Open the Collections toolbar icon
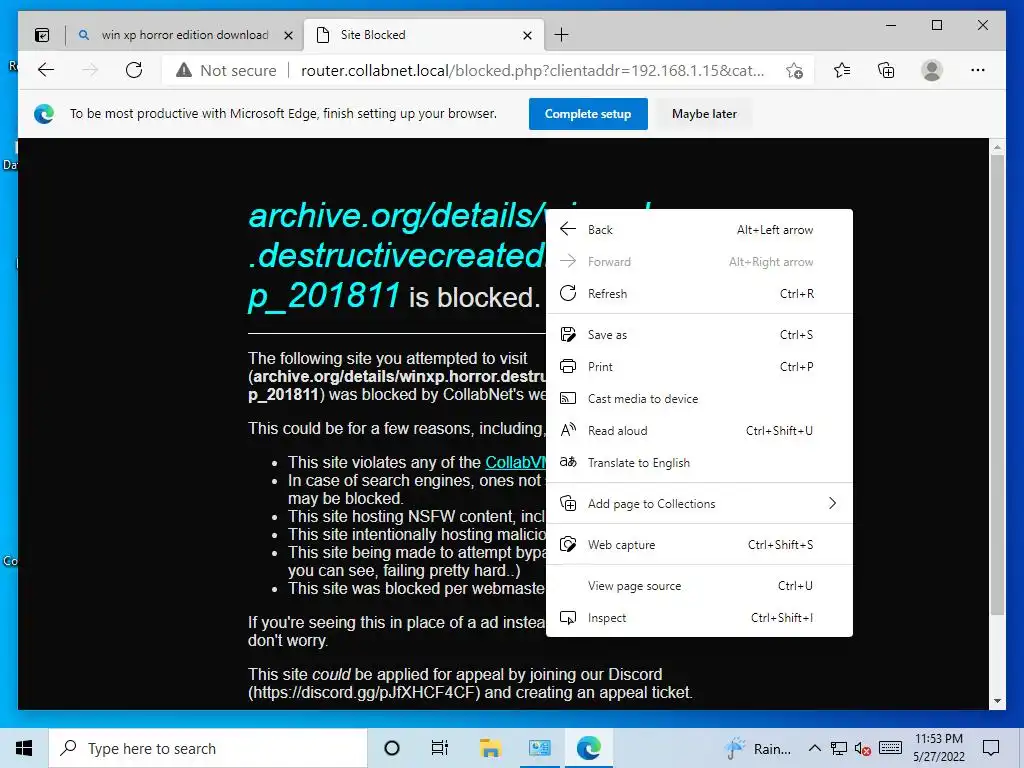 click(886, 70)
